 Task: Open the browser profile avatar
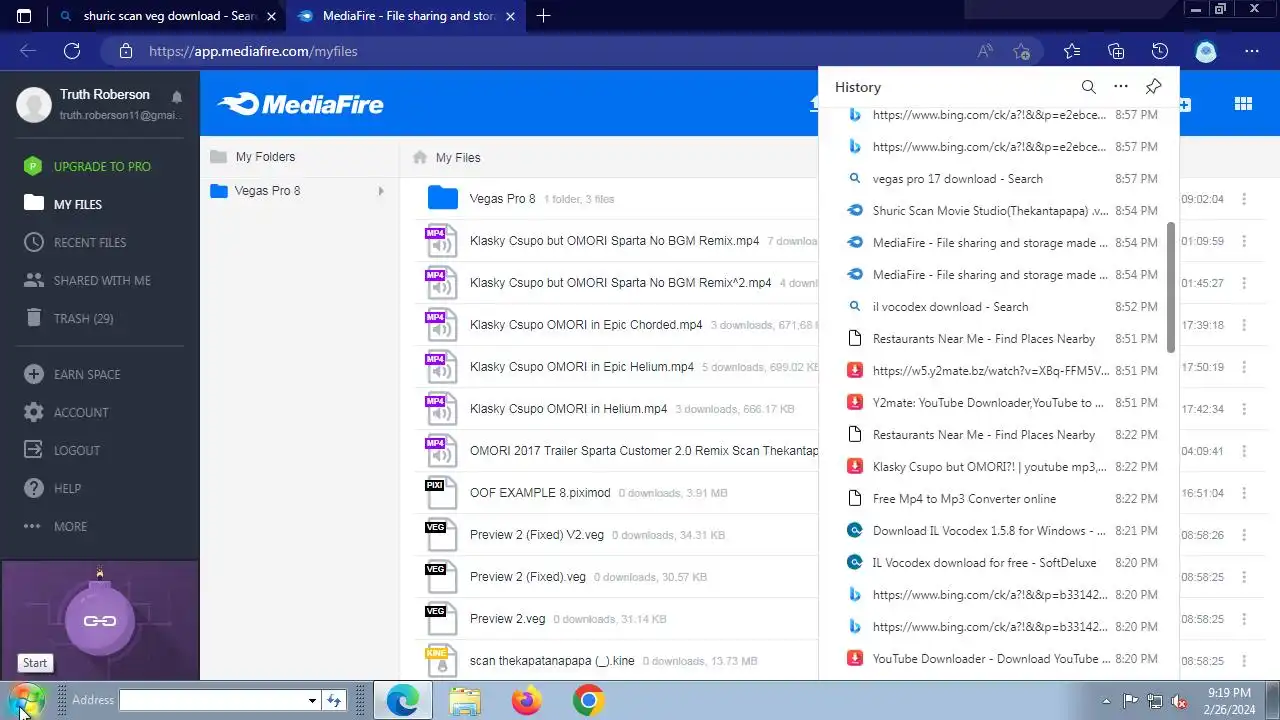(x=1206, y=51)
